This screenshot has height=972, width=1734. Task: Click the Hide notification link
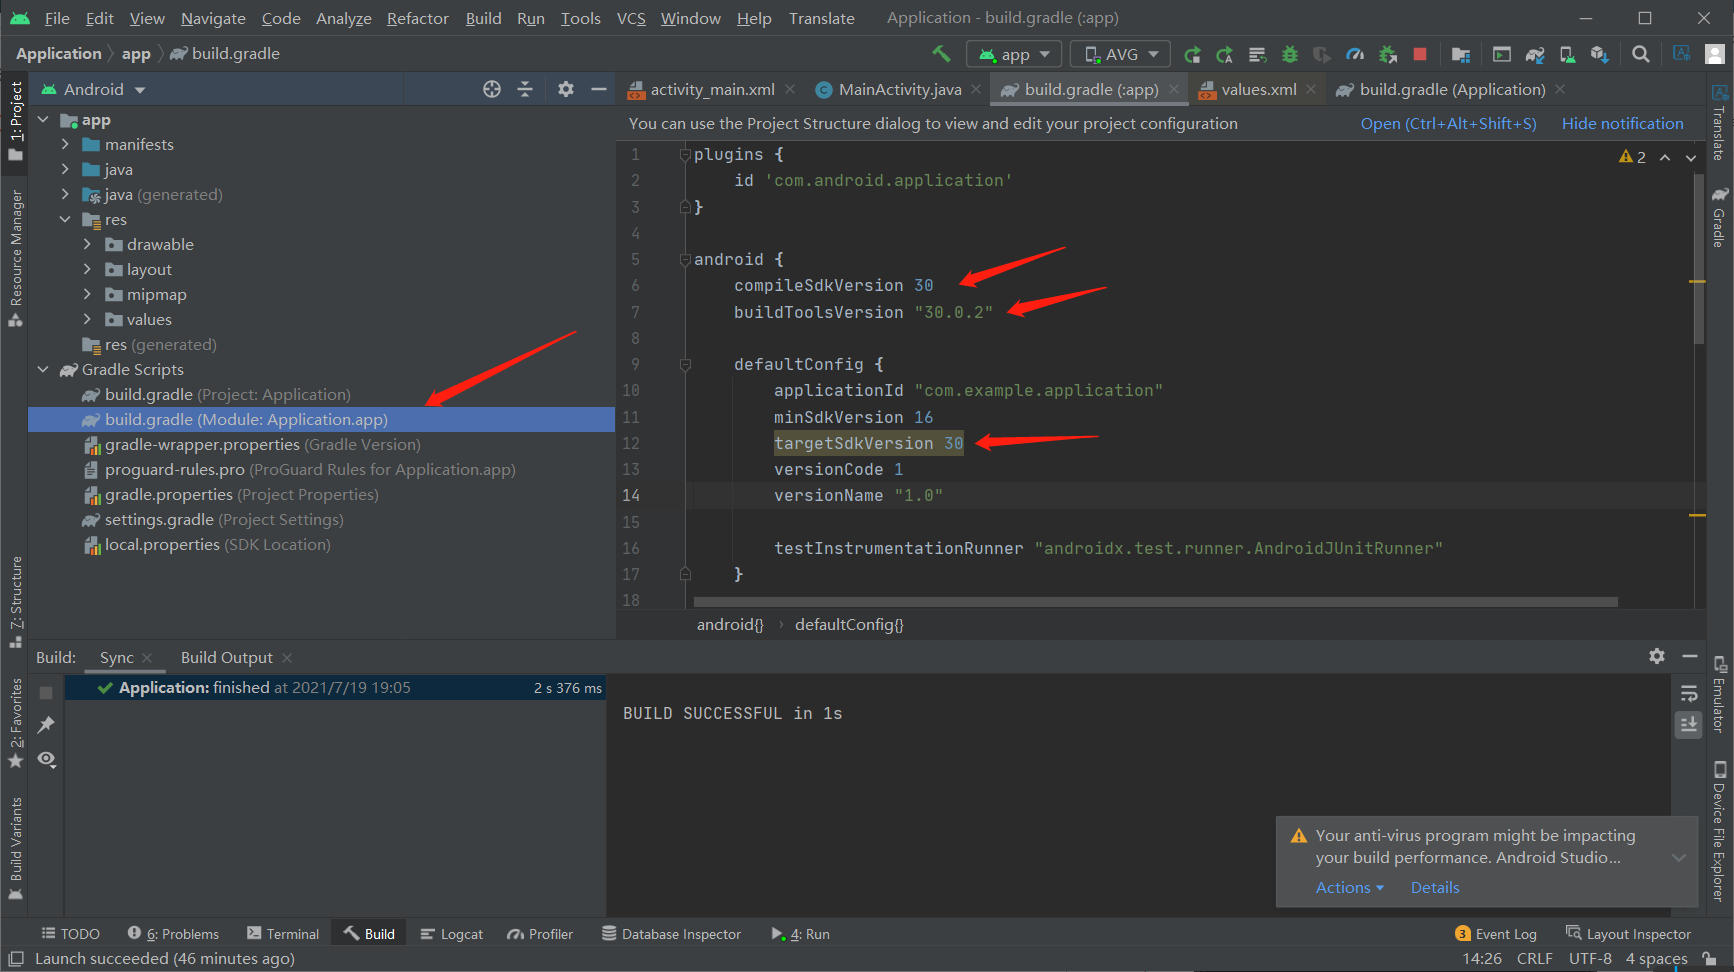pyautogui.click(x=1621, y=123)
